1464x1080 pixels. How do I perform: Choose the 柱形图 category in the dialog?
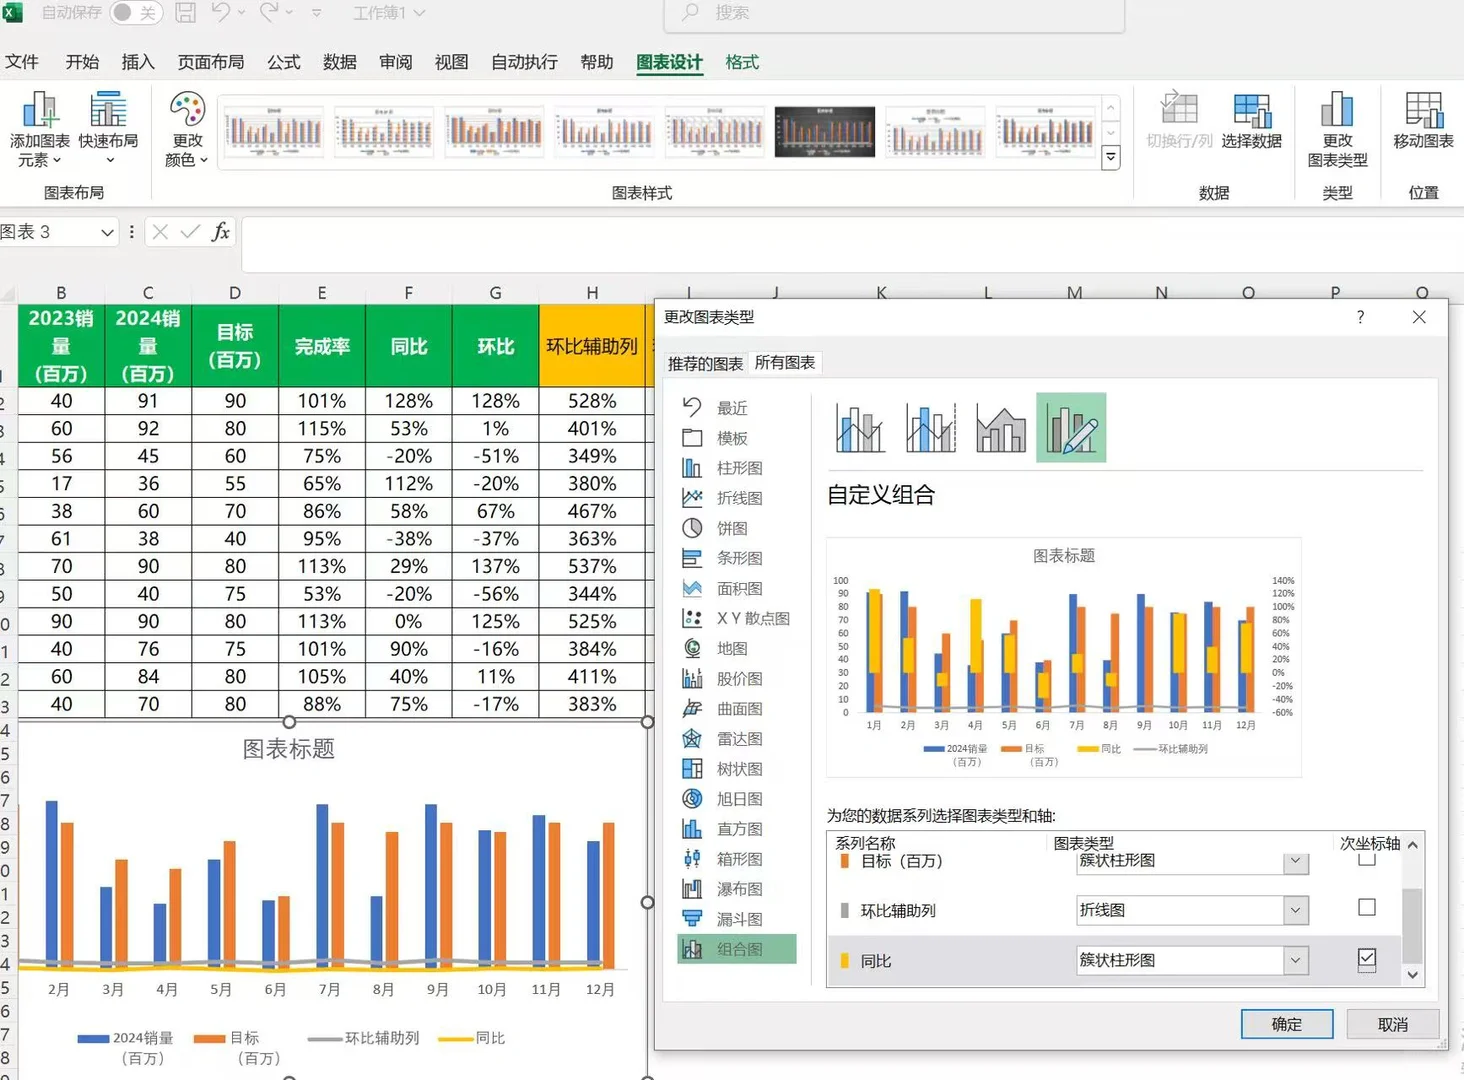click(738, 468)
